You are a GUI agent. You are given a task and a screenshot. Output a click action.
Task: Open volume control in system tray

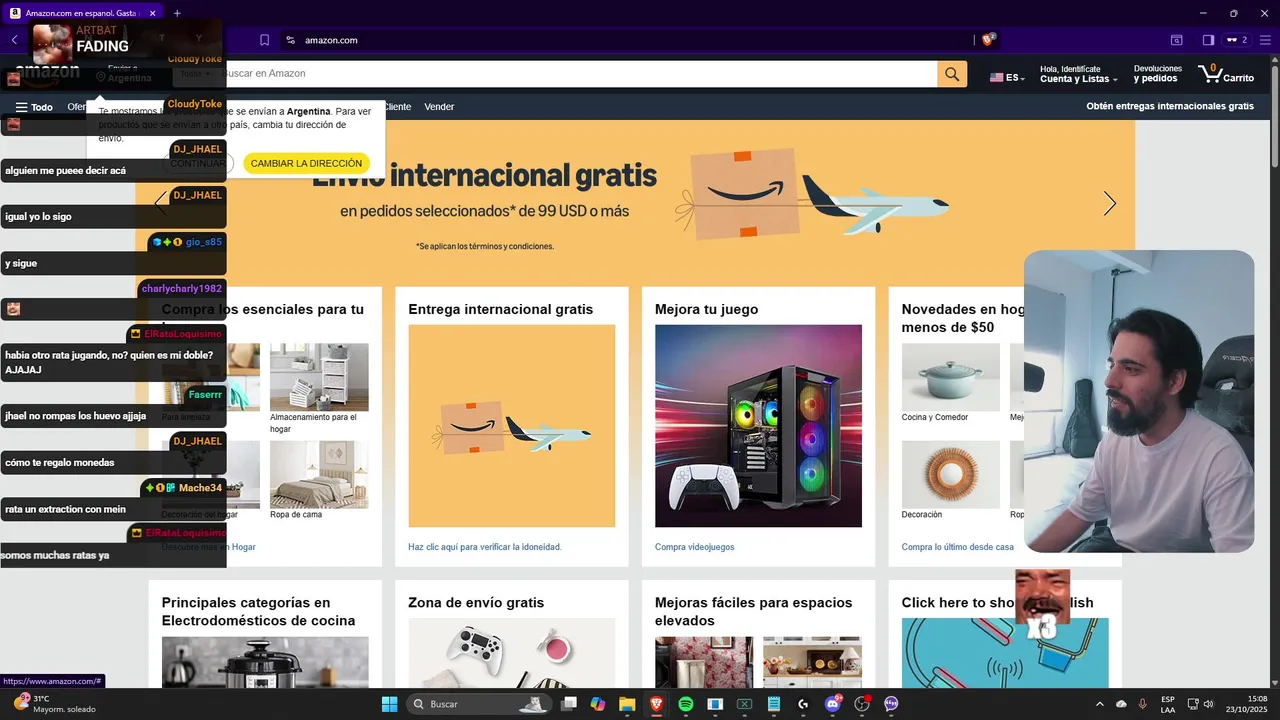(1209, 704)
